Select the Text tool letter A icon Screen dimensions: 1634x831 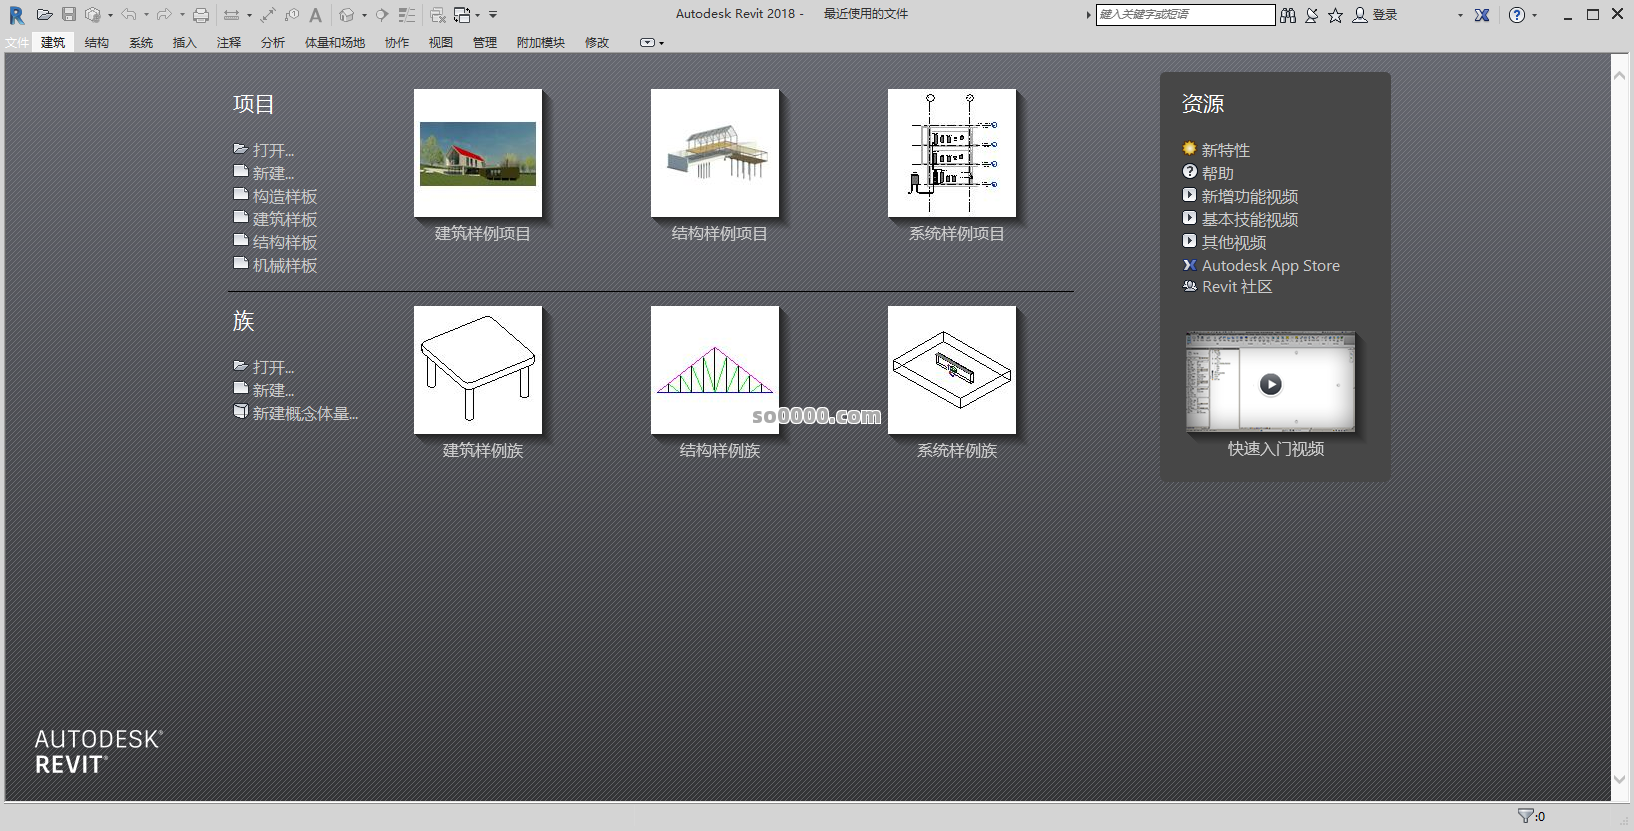[x=316, y=15]
